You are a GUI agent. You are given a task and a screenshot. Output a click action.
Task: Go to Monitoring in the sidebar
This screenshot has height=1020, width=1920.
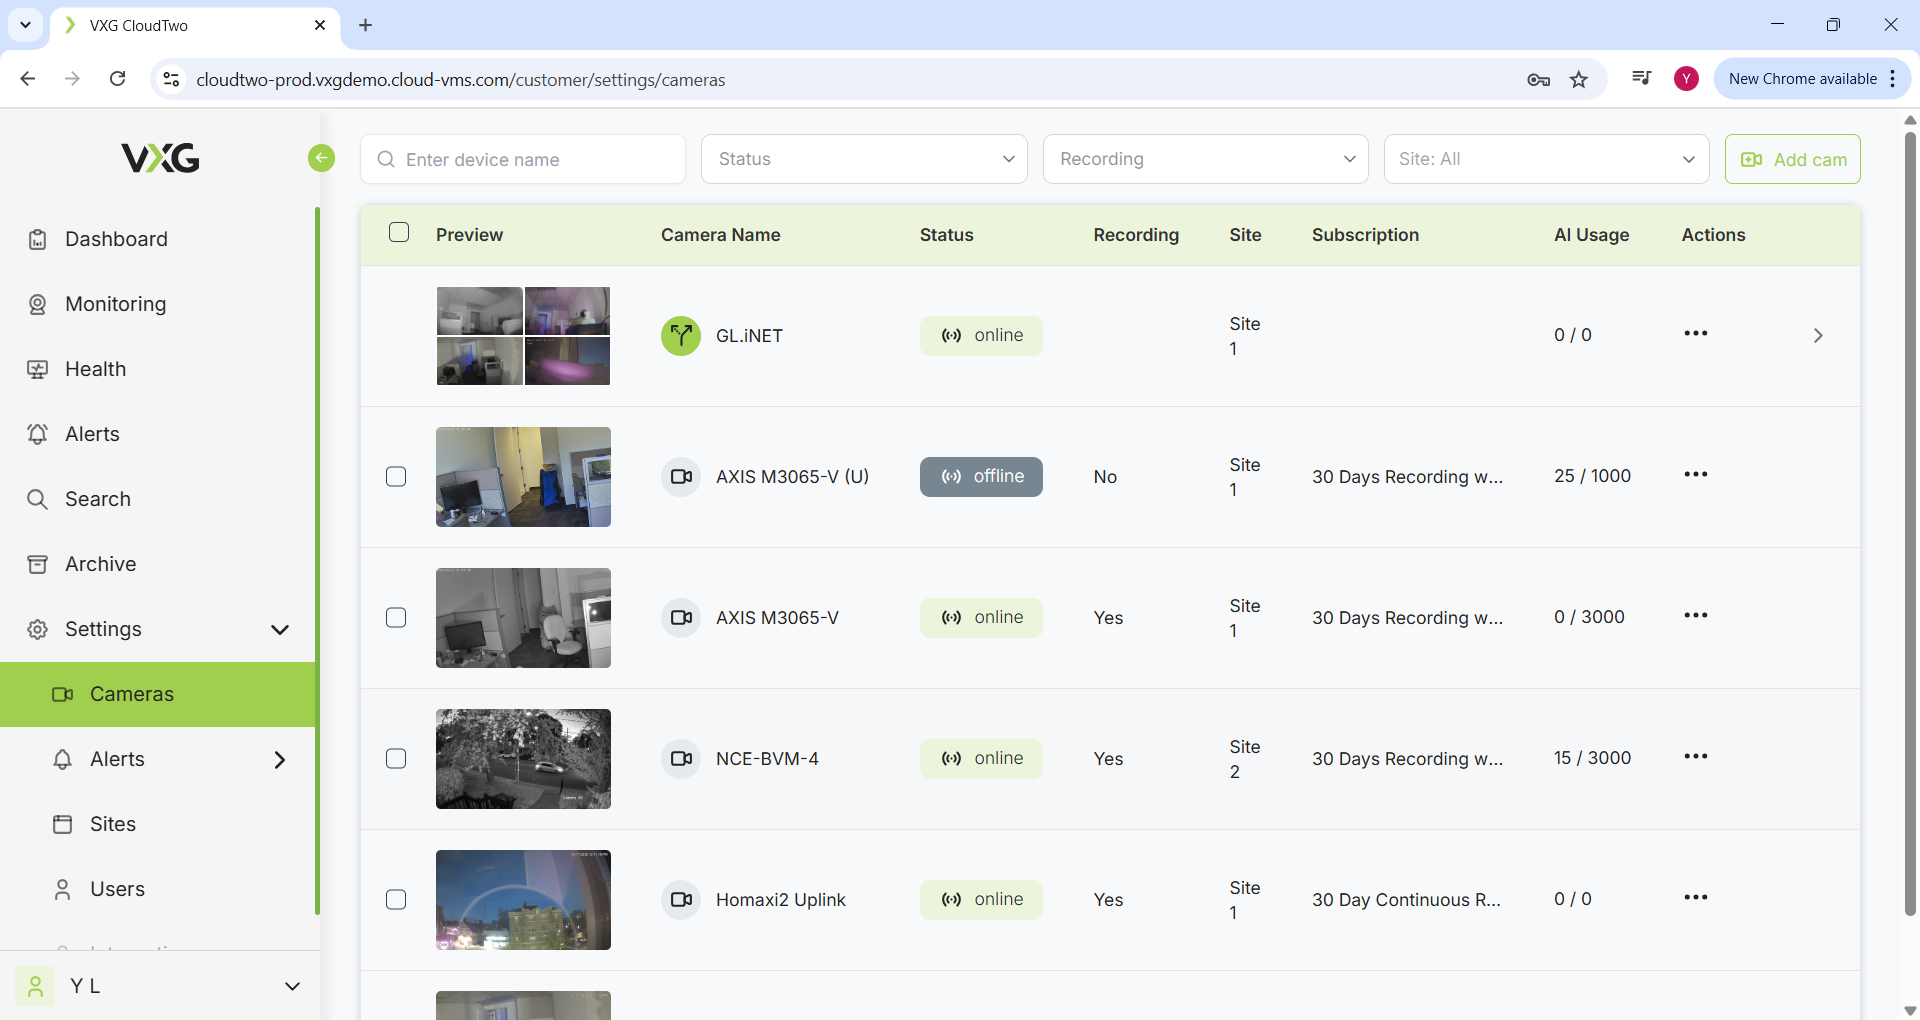coord(115,304)
